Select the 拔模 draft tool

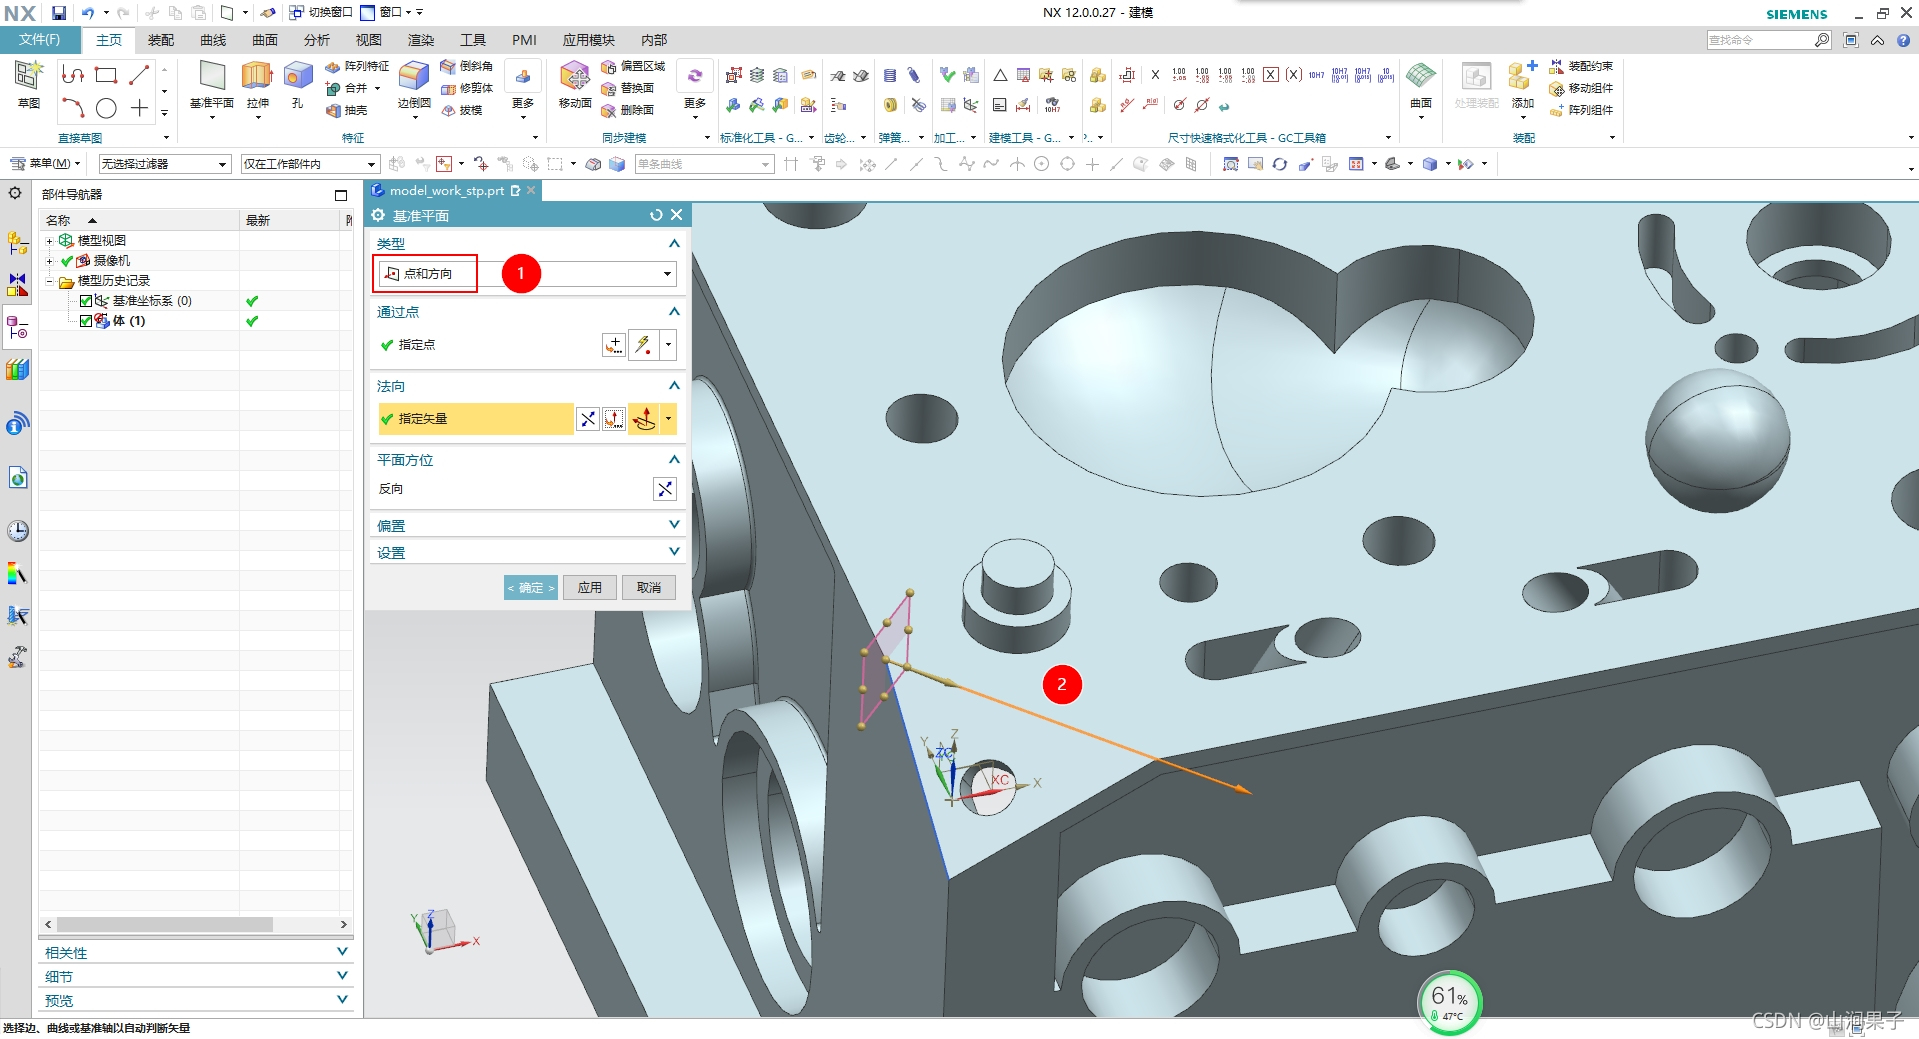click(x=462, y=110)
